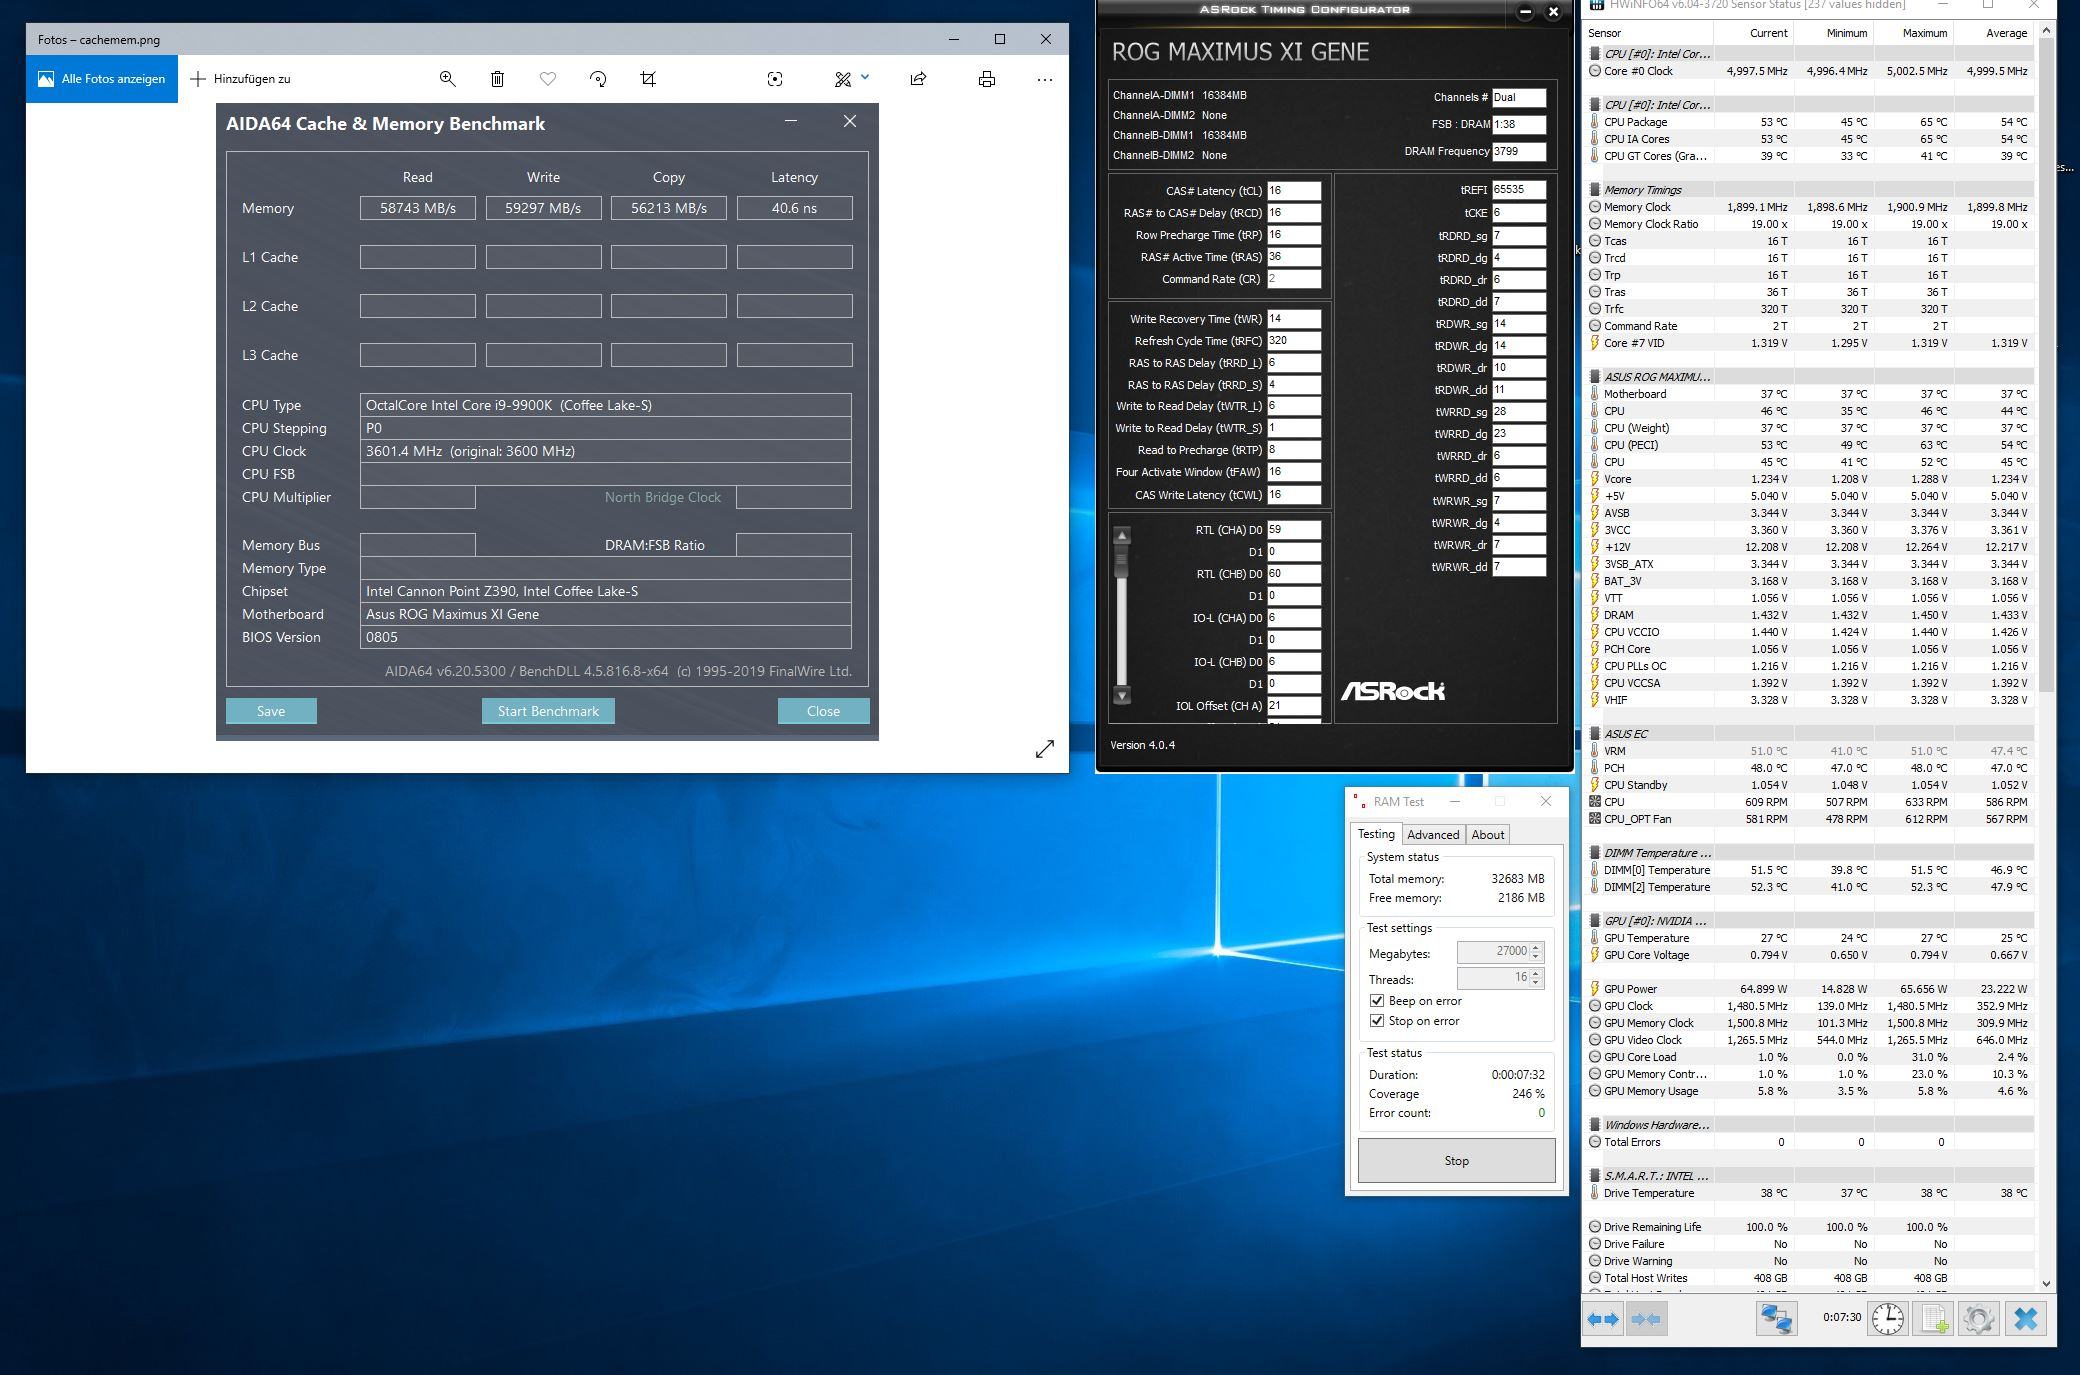Click the Megabytes spinner up arrow

tap(1536, 947)
